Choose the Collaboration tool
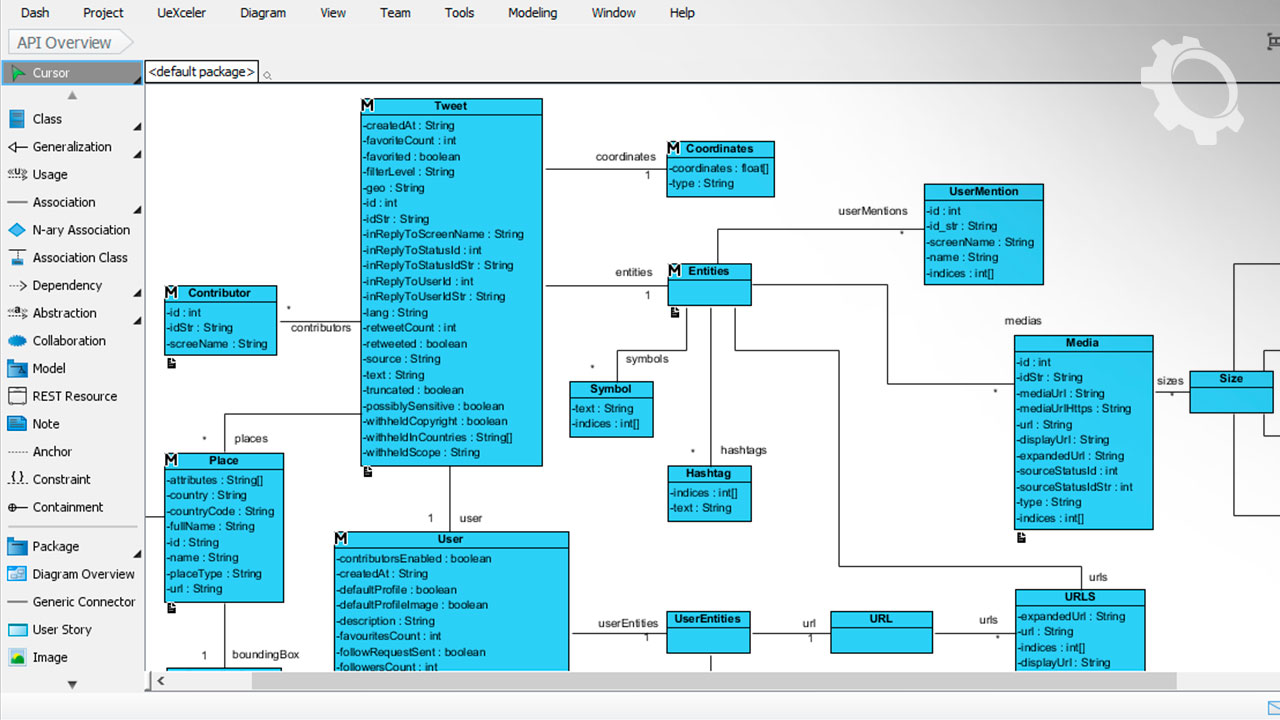This screenshot has width=1280, height=720. [x=68, y=341]
